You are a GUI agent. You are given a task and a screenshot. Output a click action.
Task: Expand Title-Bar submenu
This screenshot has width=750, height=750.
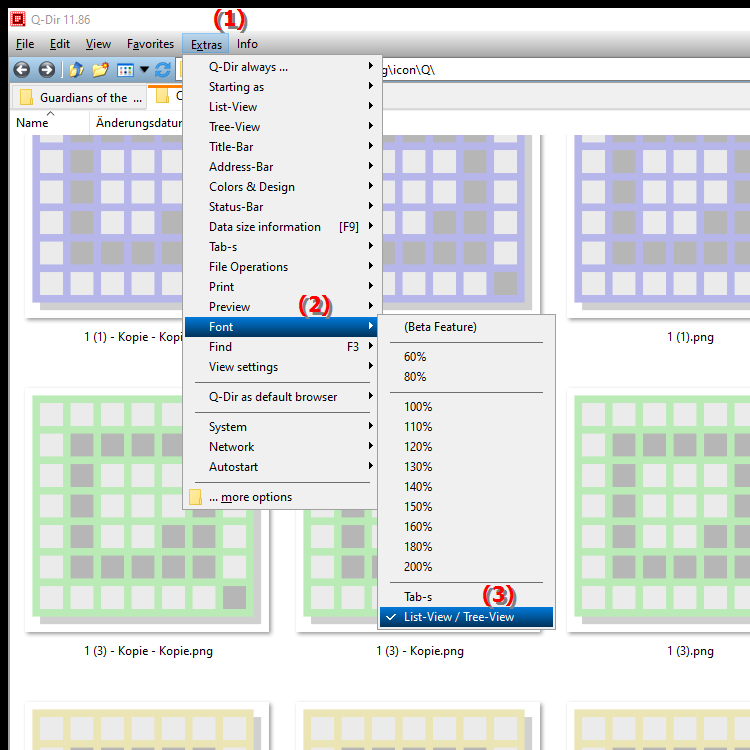coord(281,147)
